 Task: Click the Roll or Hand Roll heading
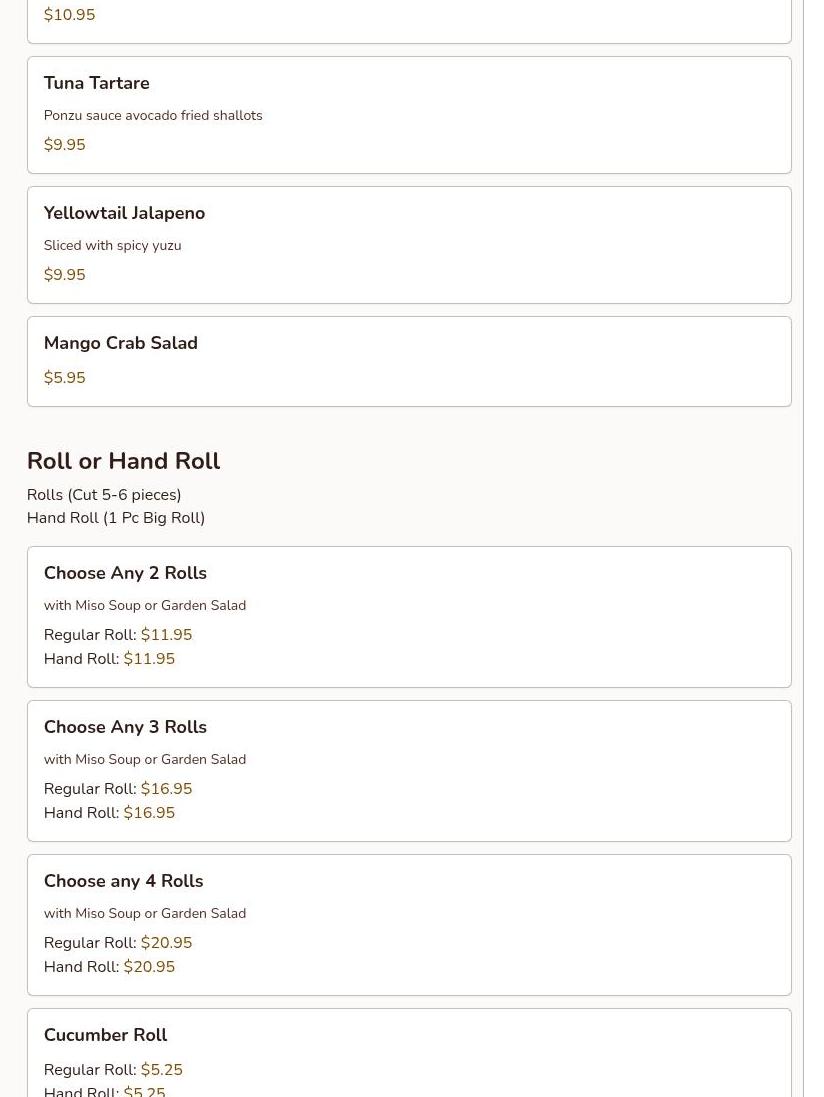click(x=124, y=460)
